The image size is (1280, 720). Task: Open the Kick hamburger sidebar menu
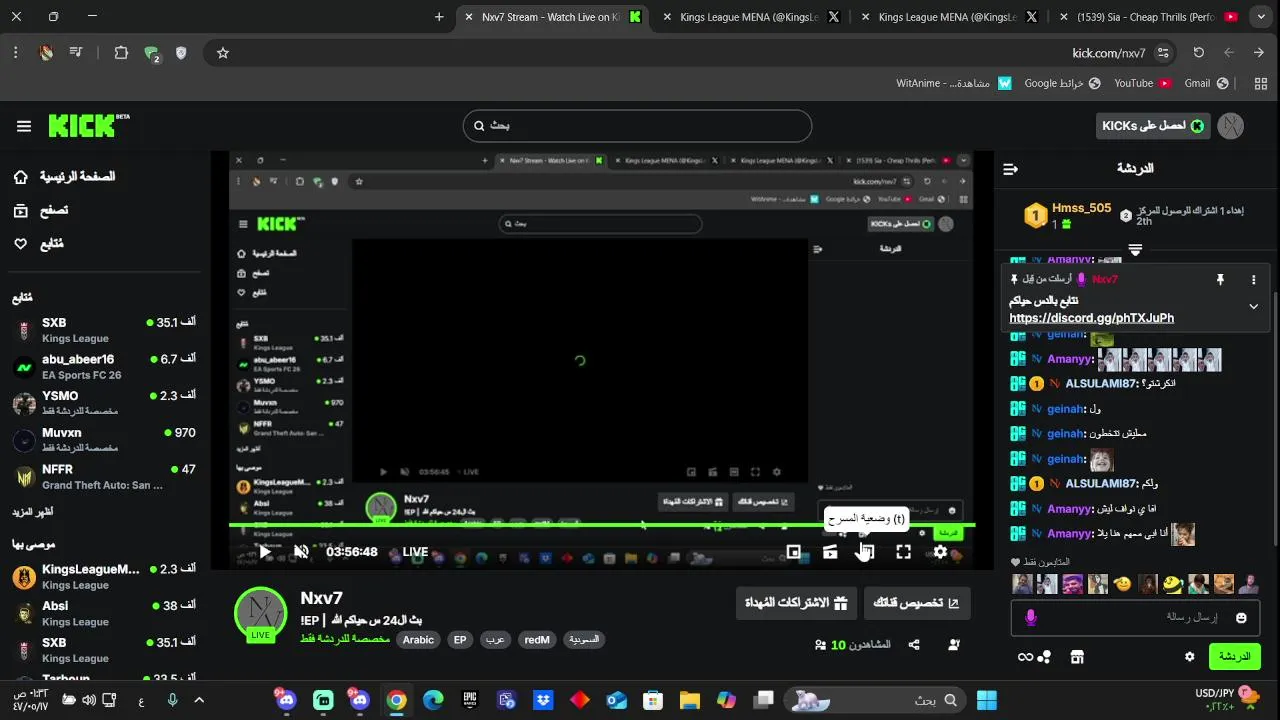click(24, 126)
